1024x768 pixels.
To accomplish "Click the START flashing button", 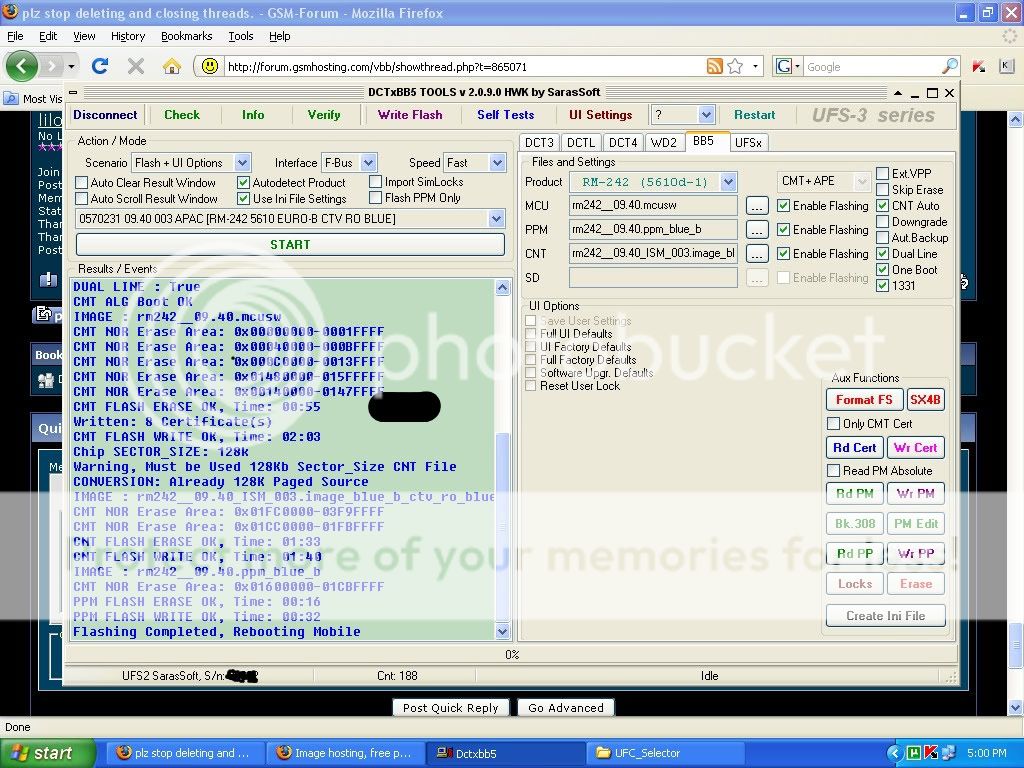I will 291,244.
